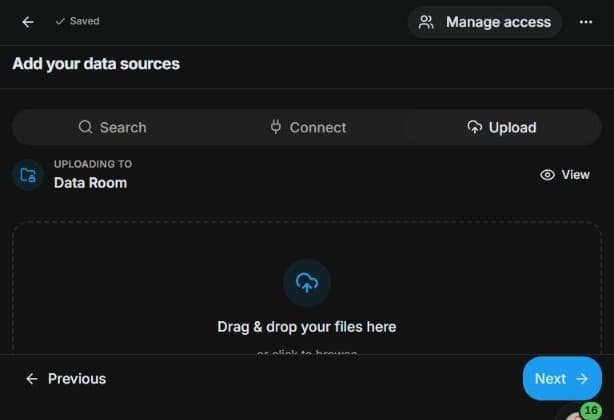The width and height of the screenshot is (614, 420).
Task: Open the three-dot more options menu
Action: click(586, 22)
